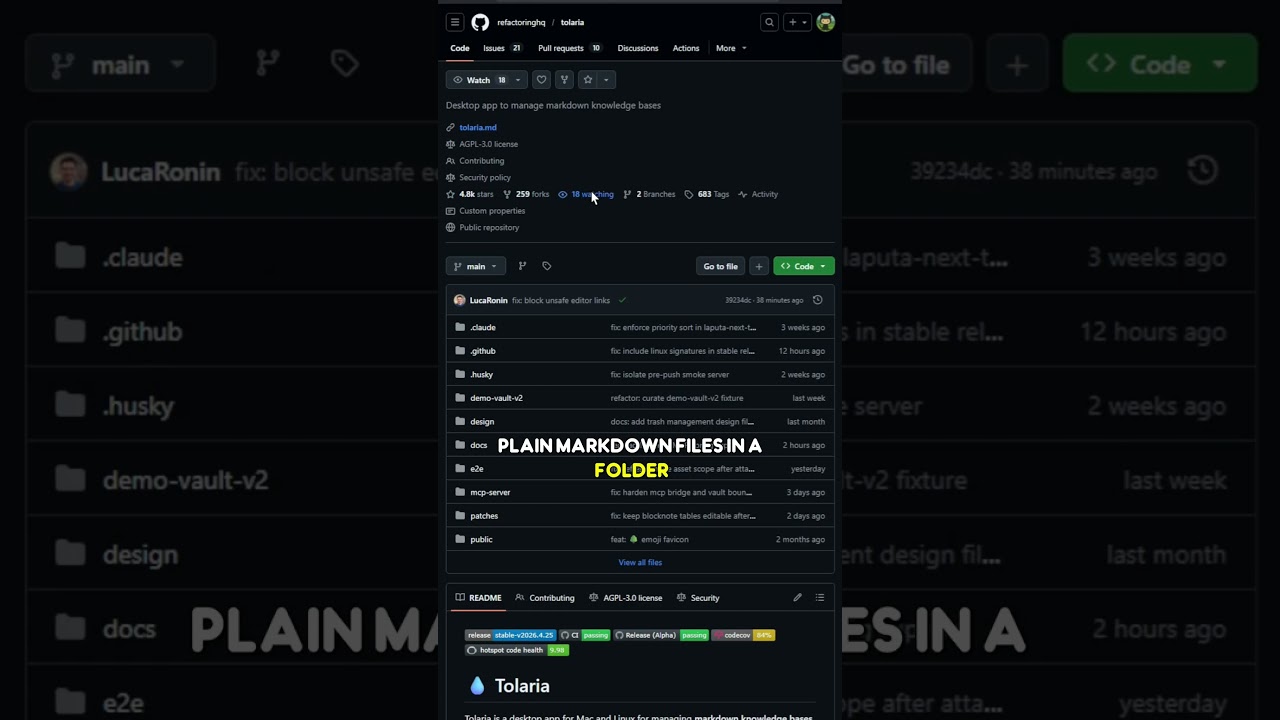View the 4.8k stars link
Image resolution: width=1280 pixels, height=720 pixels.
click(470, 194)
